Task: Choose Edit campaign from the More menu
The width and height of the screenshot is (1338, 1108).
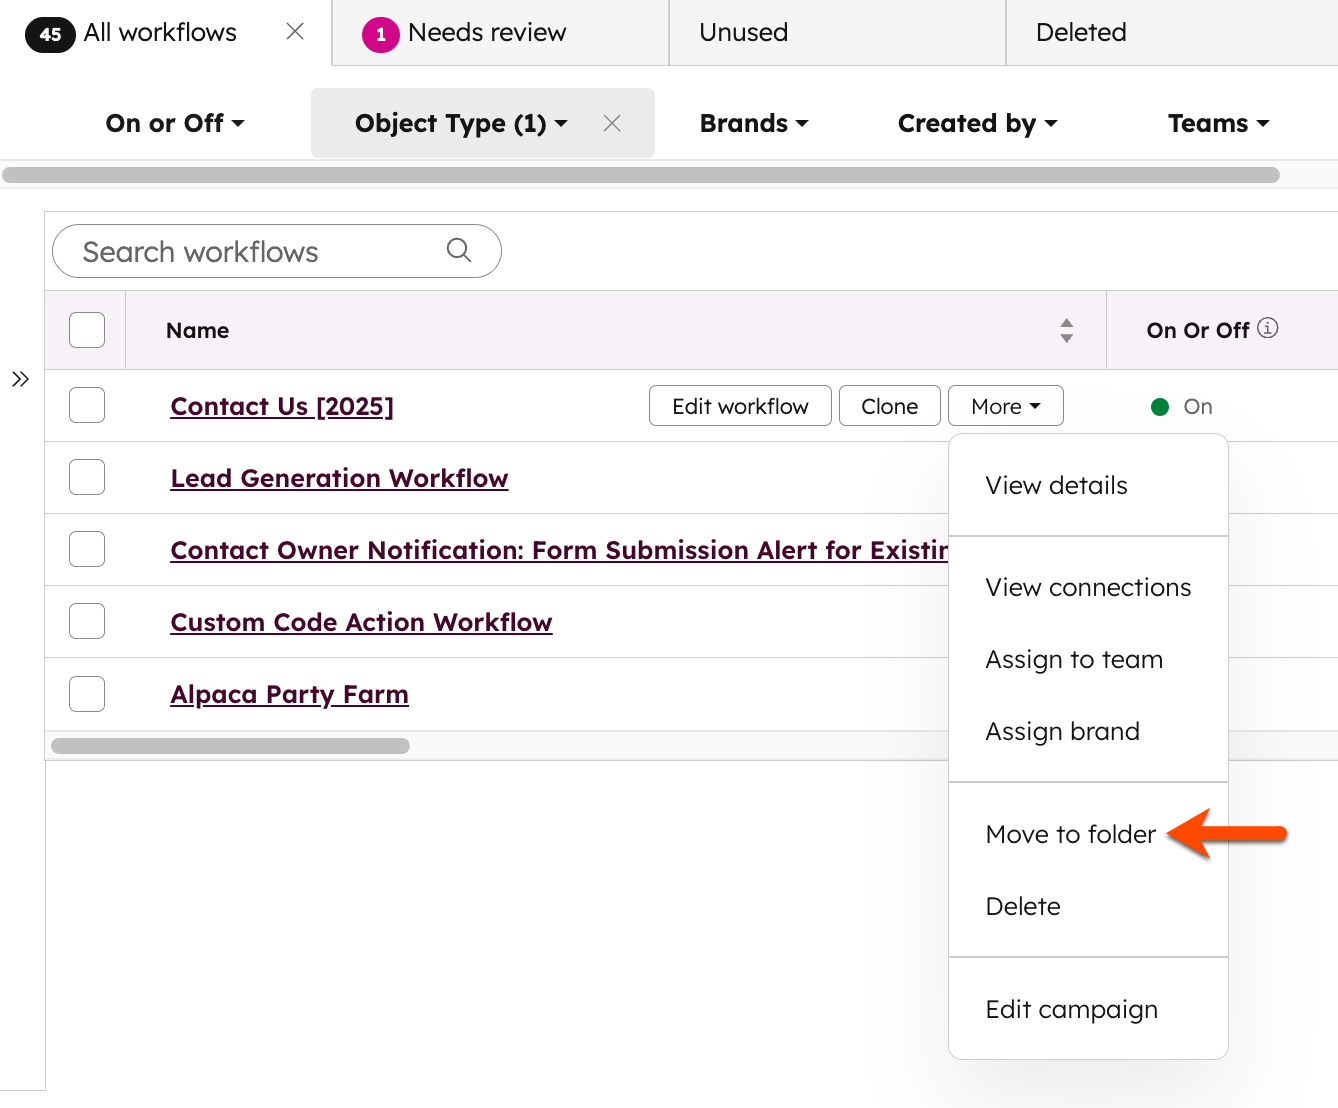Action: [1071, 1009]
